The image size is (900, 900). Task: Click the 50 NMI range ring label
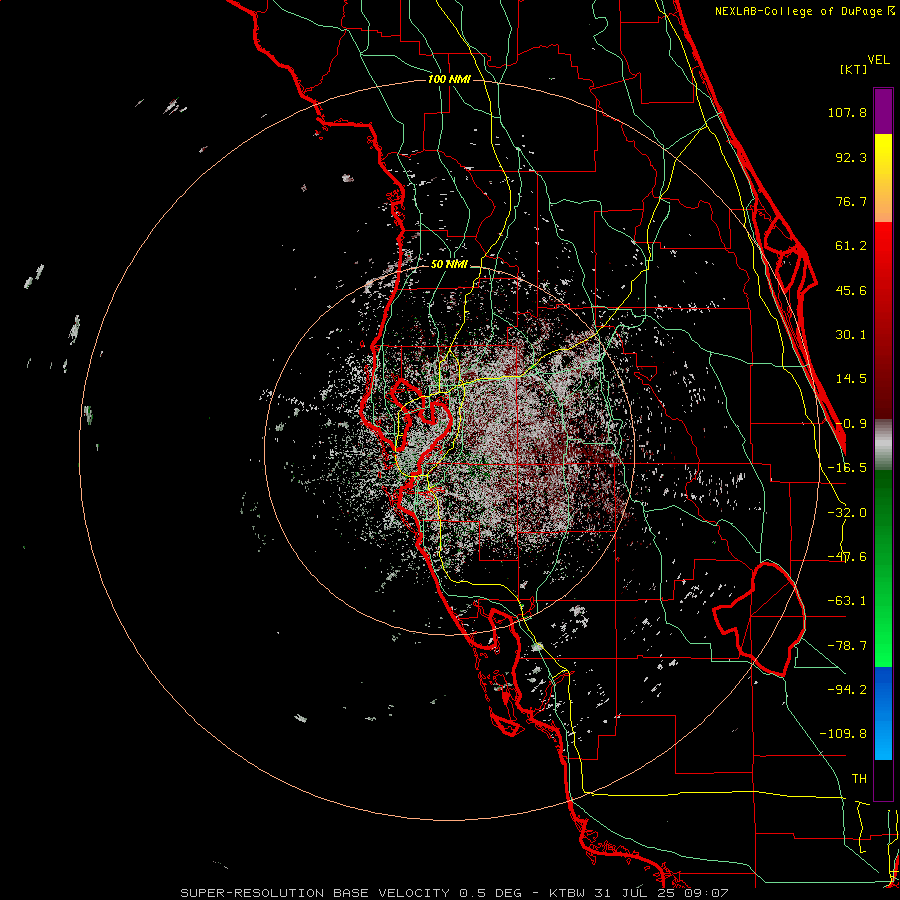click(x=449, y=265)
